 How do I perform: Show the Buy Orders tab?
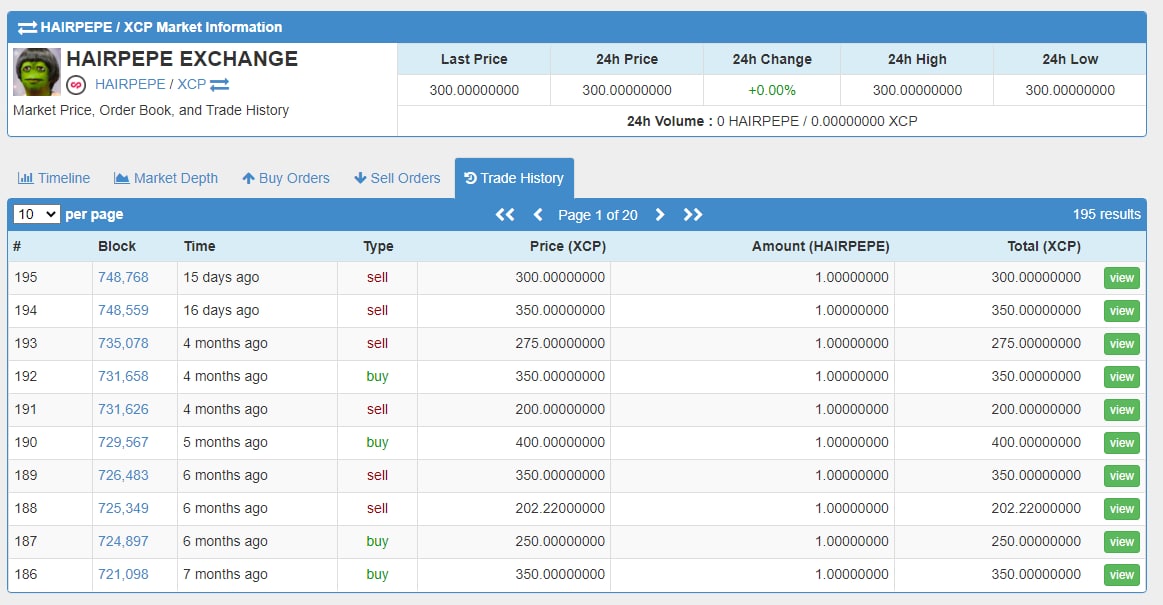[x=286, y=178]
